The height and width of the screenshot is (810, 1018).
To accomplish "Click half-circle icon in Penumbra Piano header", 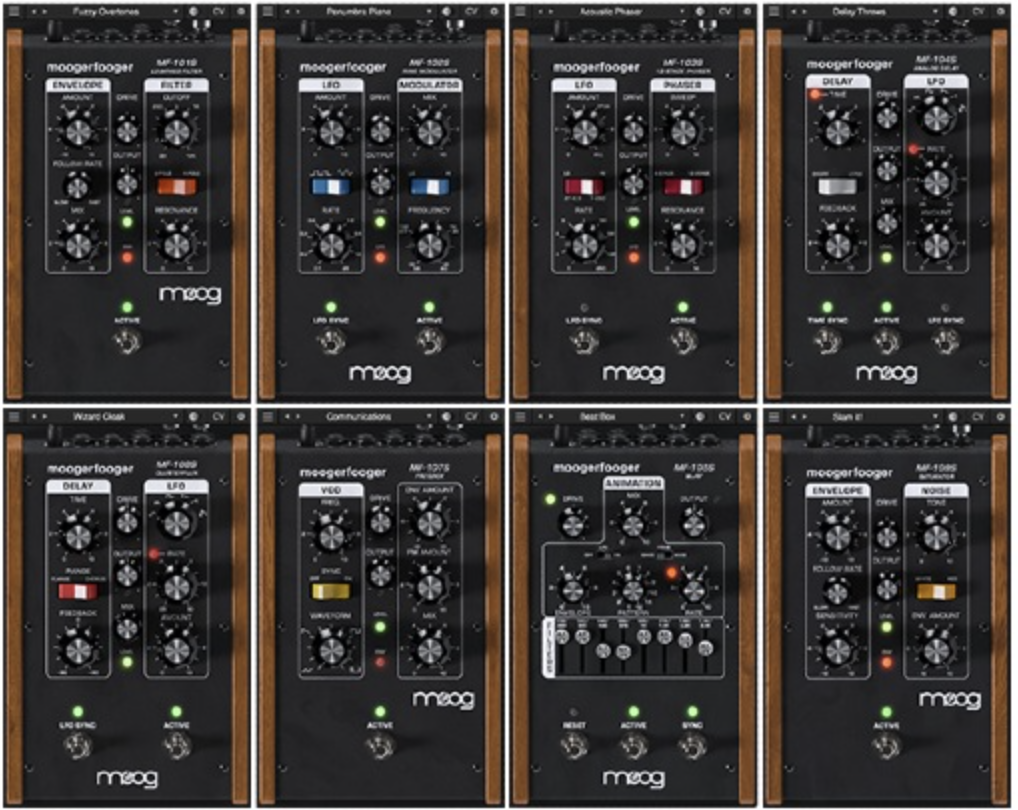I will click(447, 11).
